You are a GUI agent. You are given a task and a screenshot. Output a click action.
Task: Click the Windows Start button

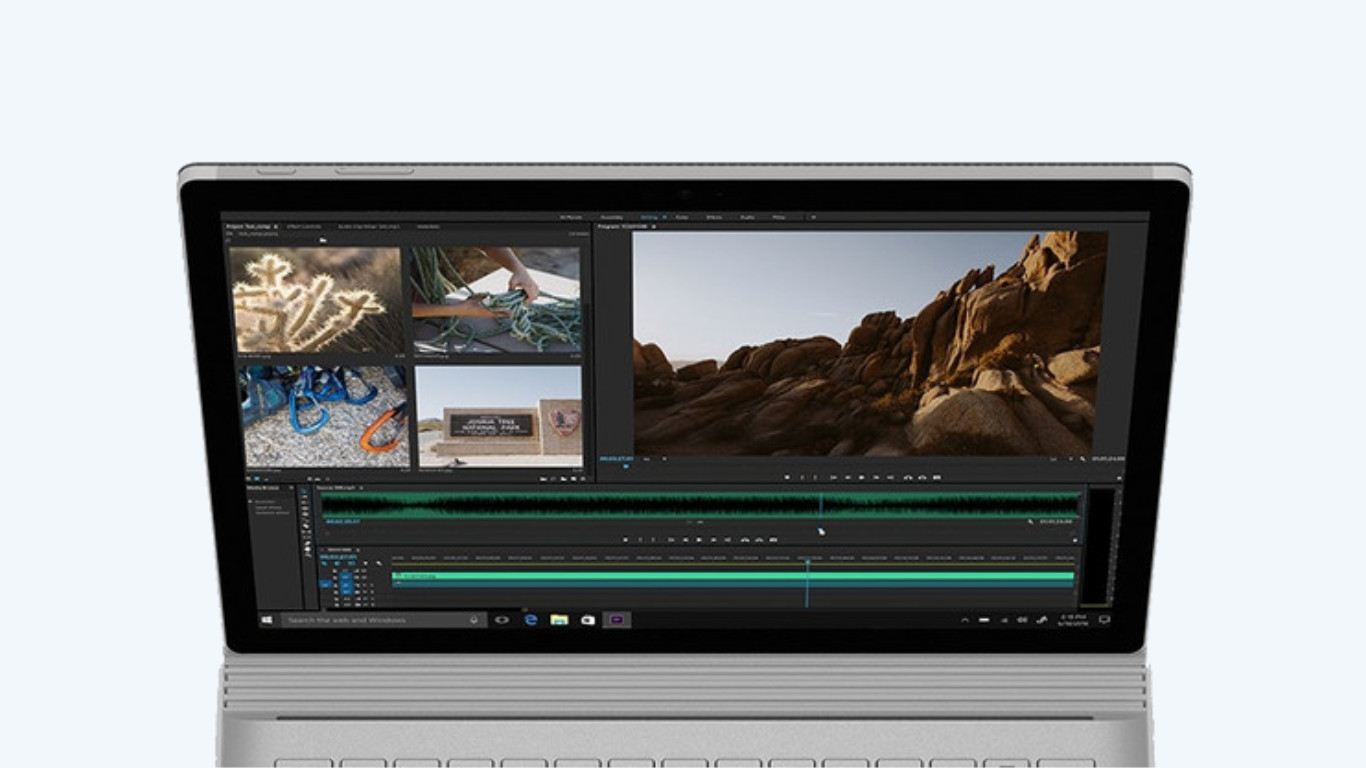[x=267, y=620]
